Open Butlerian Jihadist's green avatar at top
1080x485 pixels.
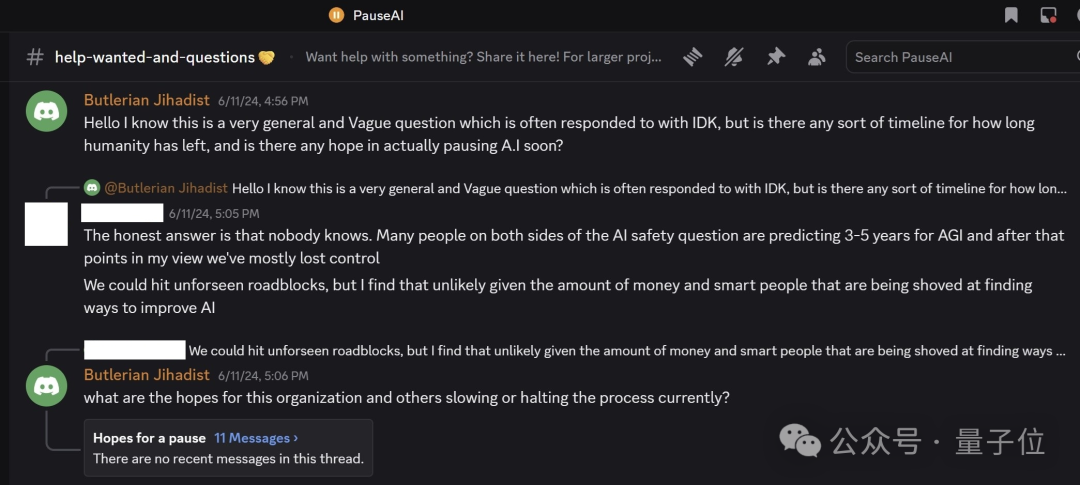tap(46, 110)
